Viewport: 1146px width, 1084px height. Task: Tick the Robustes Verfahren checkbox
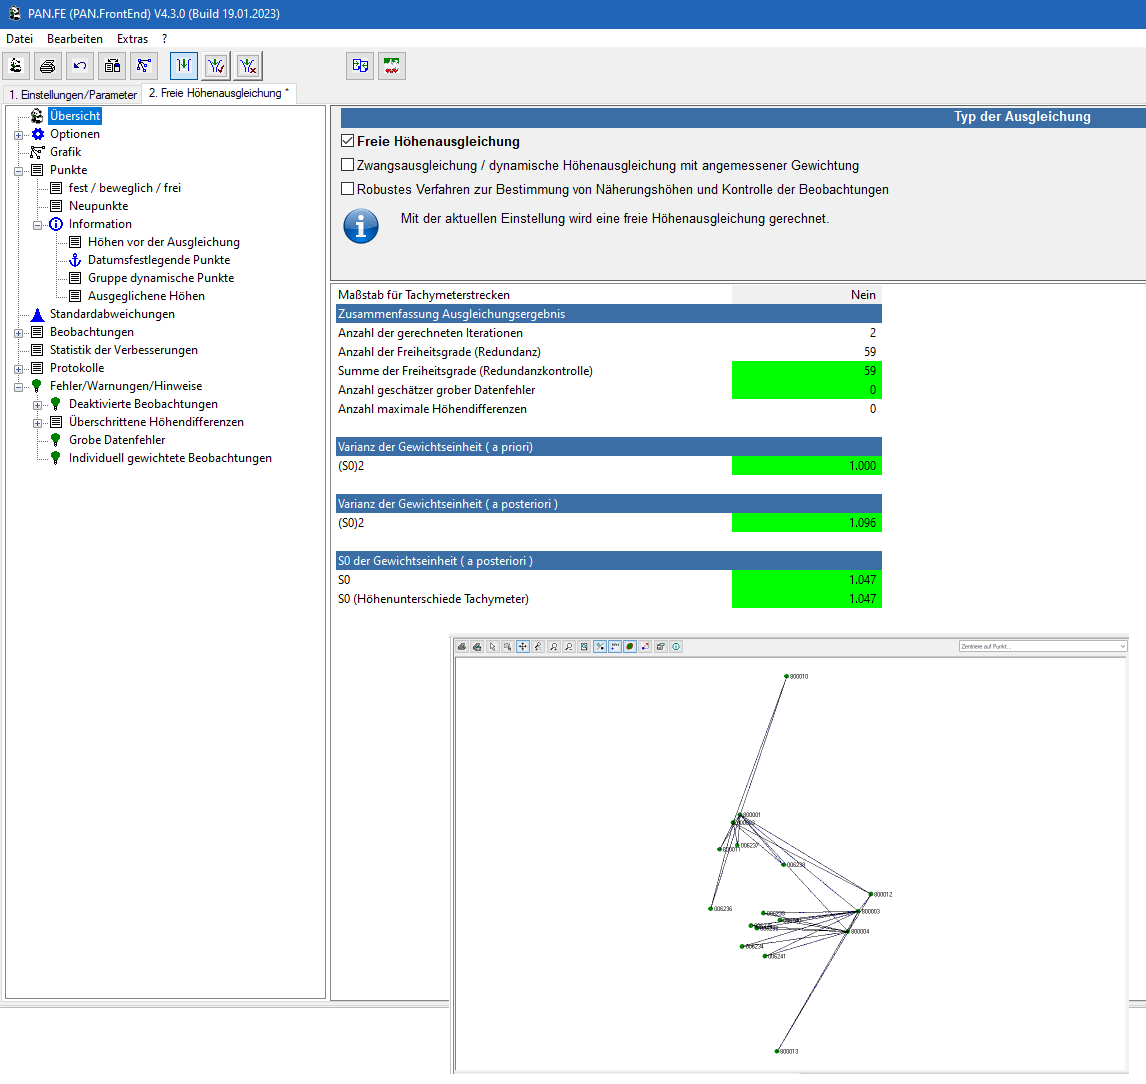[x=348, y=190]
